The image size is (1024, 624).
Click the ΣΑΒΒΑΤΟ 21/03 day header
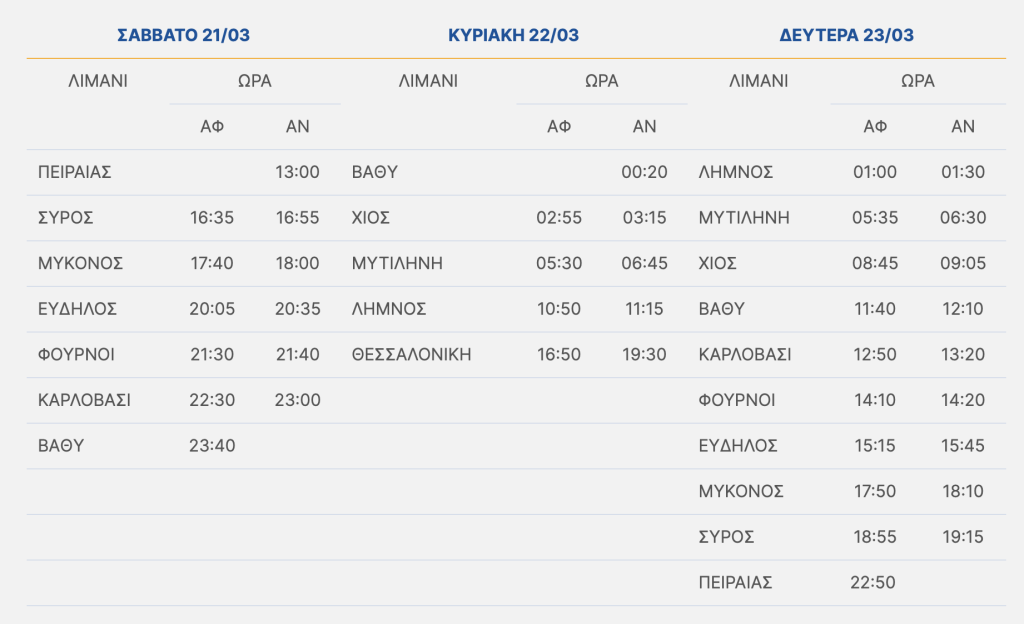183,36
